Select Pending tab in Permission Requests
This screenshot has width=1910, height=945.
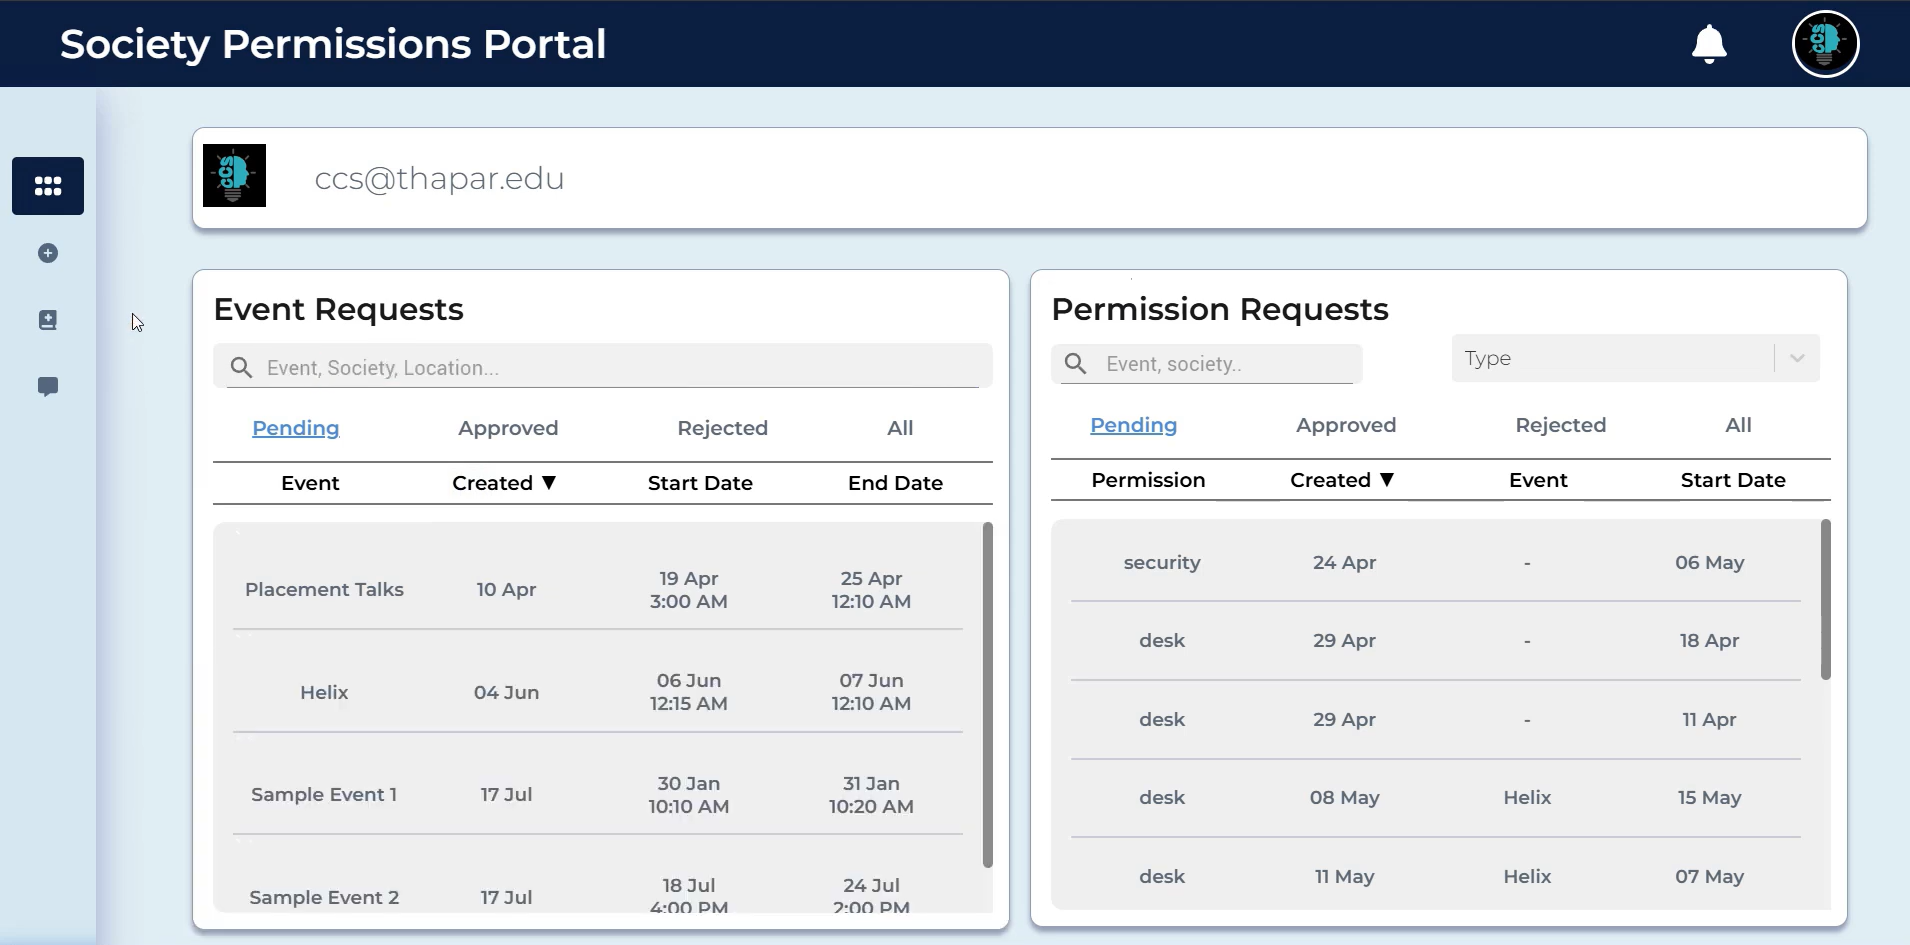[1133, 425]
